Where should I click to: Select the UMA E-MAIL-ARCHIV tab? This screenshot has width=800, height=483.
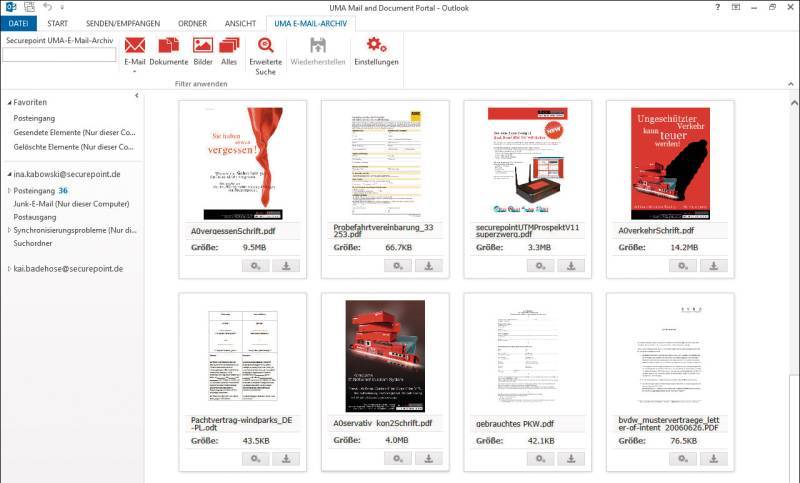(x=311, y=23)
